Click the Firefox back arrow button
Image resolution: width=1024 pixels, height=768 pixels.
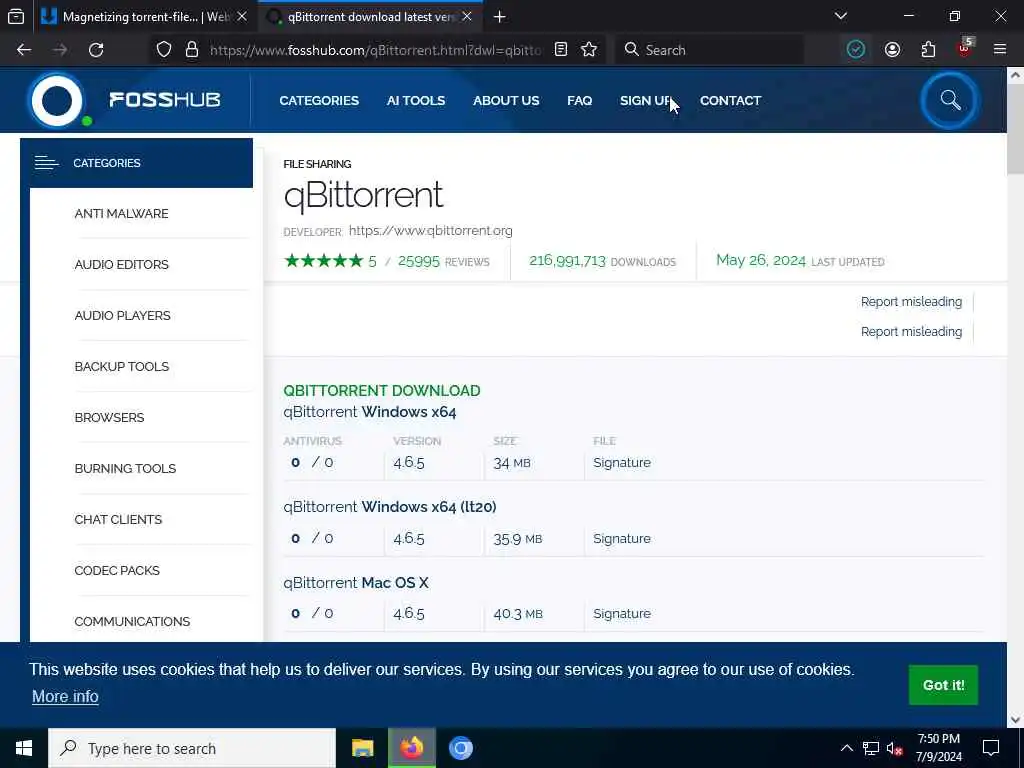click(x=24, y=50)
